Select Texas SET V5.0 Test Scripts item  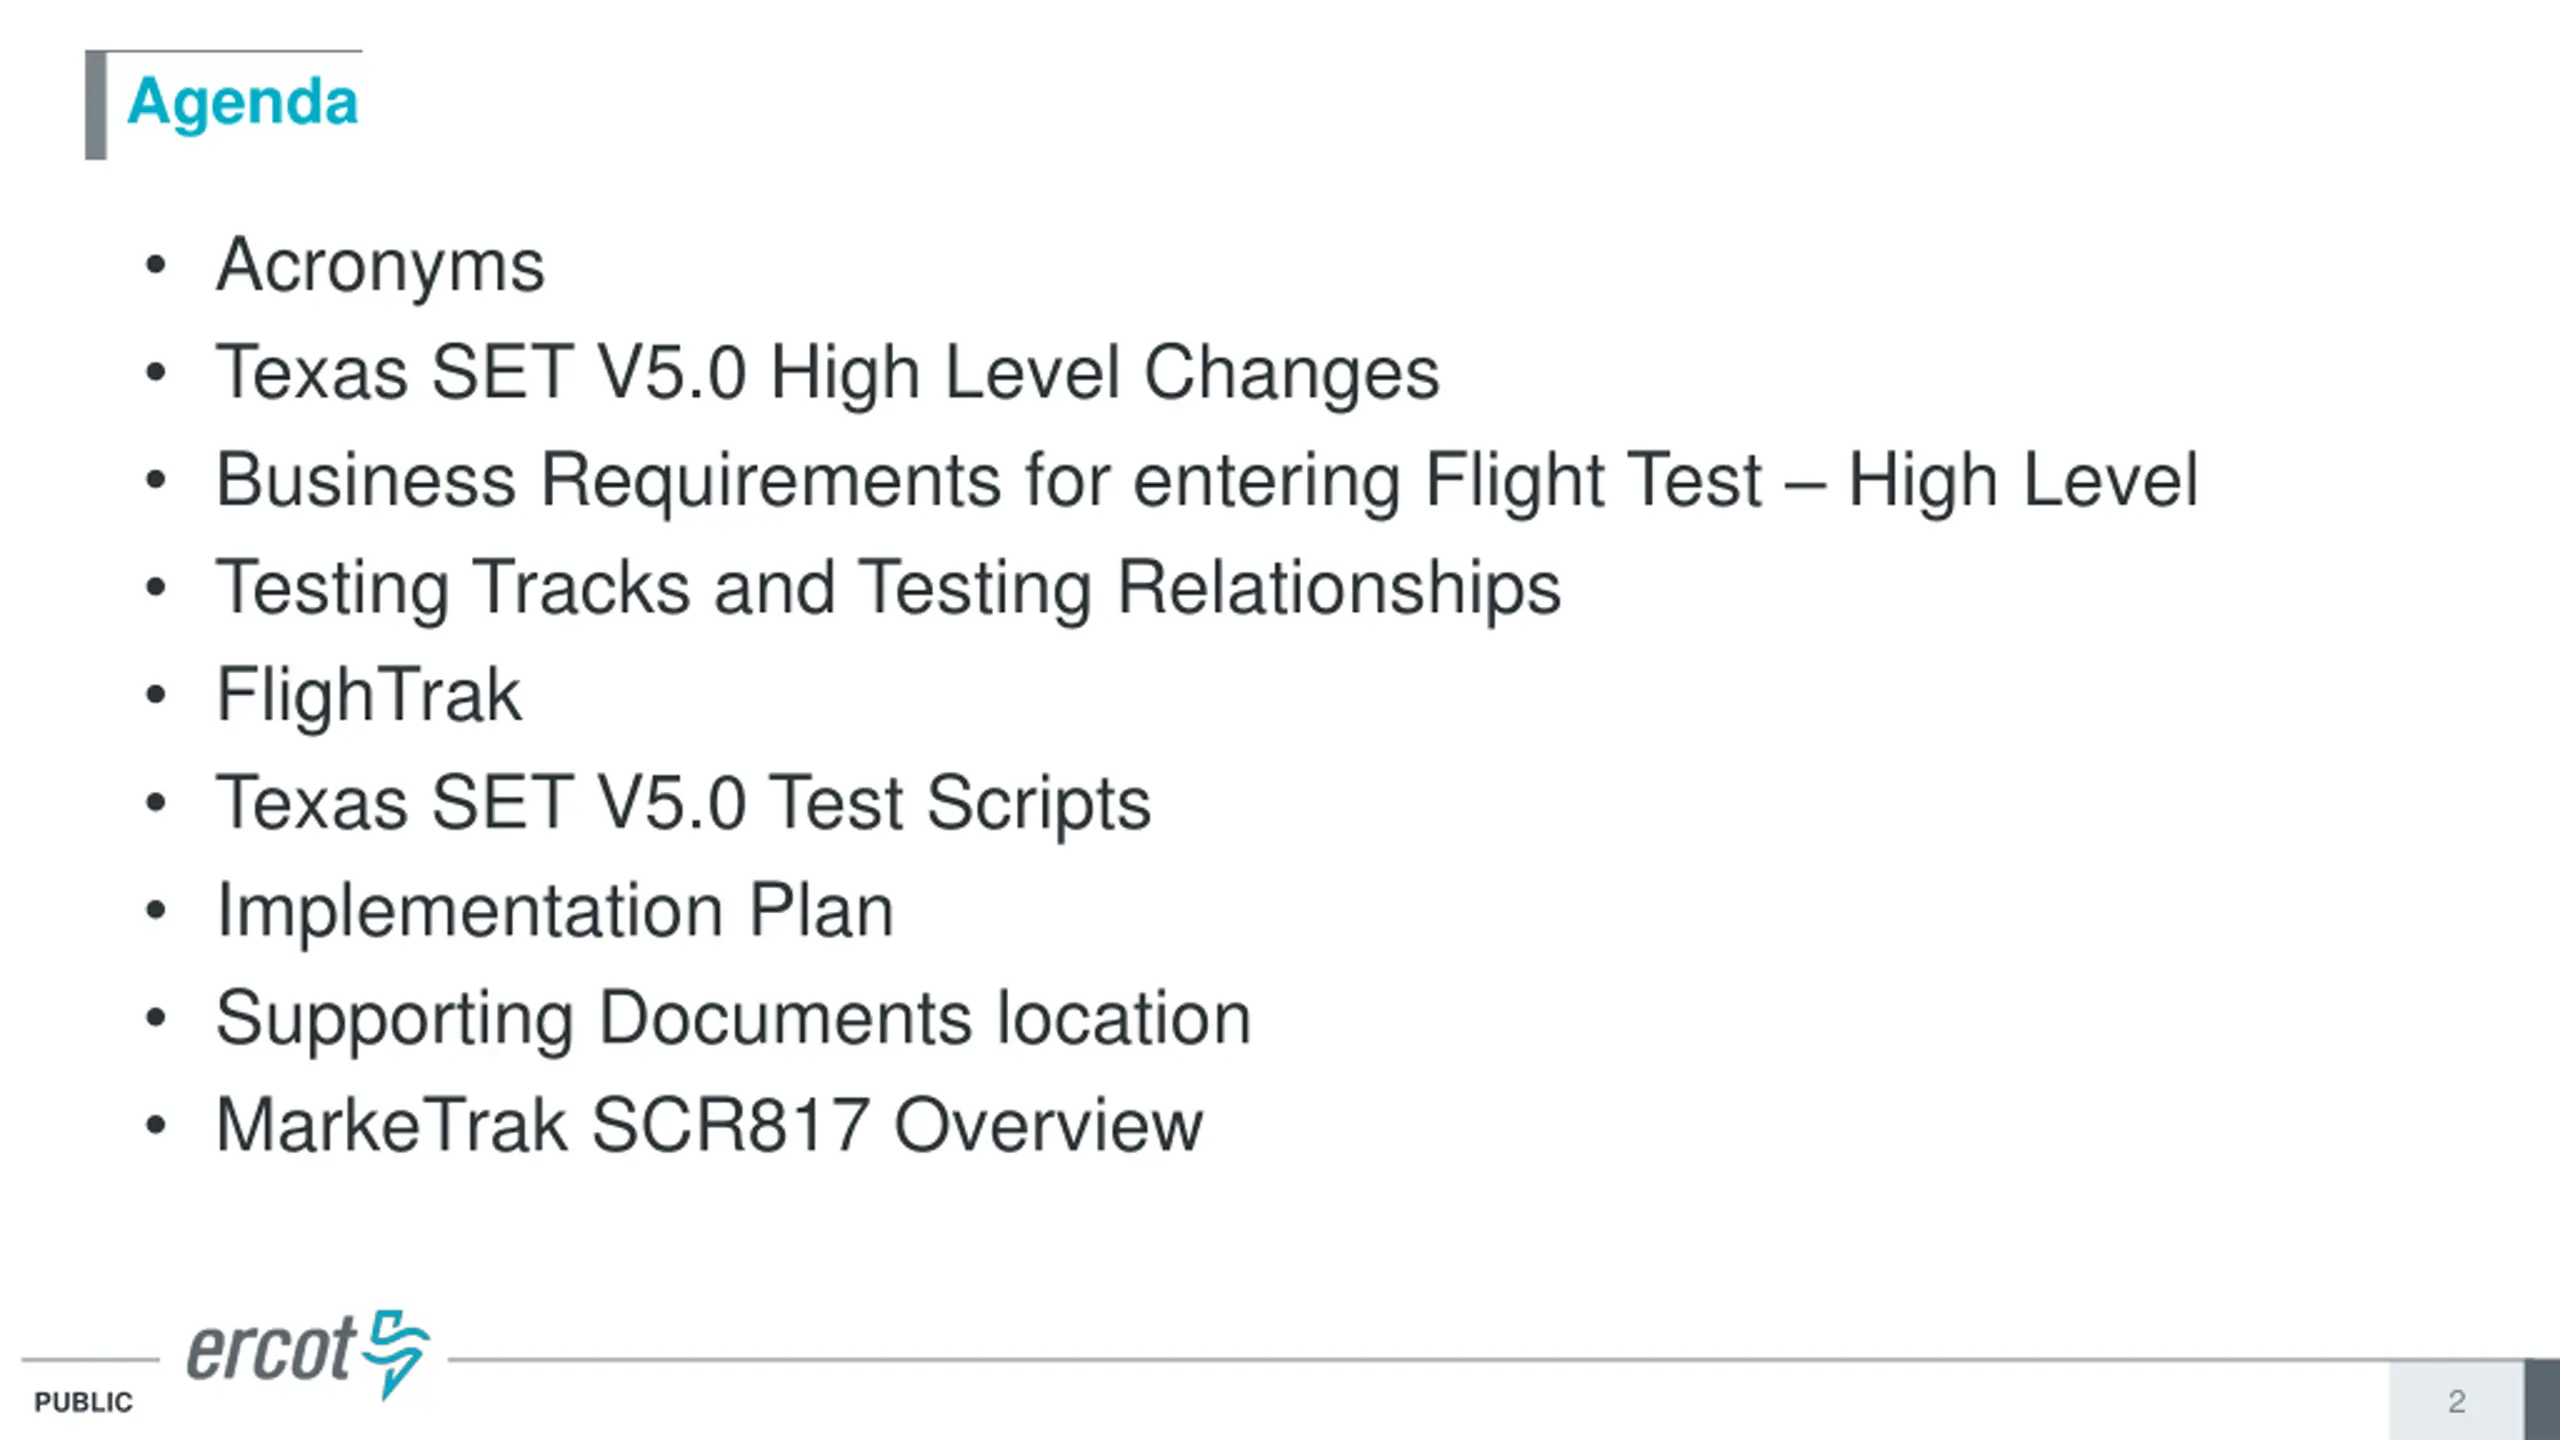683,803
